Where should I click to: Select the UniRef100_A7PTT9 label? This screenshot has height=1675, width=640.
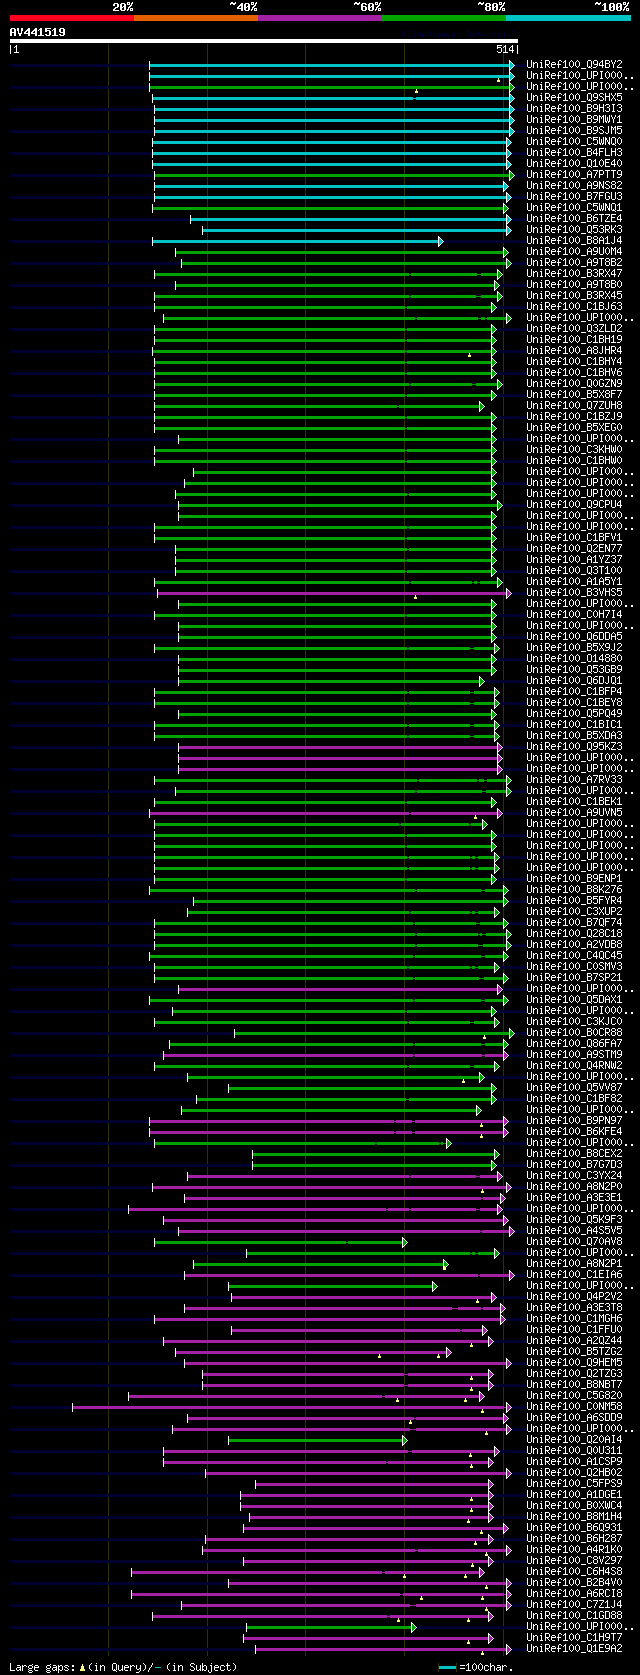(574, 174)
